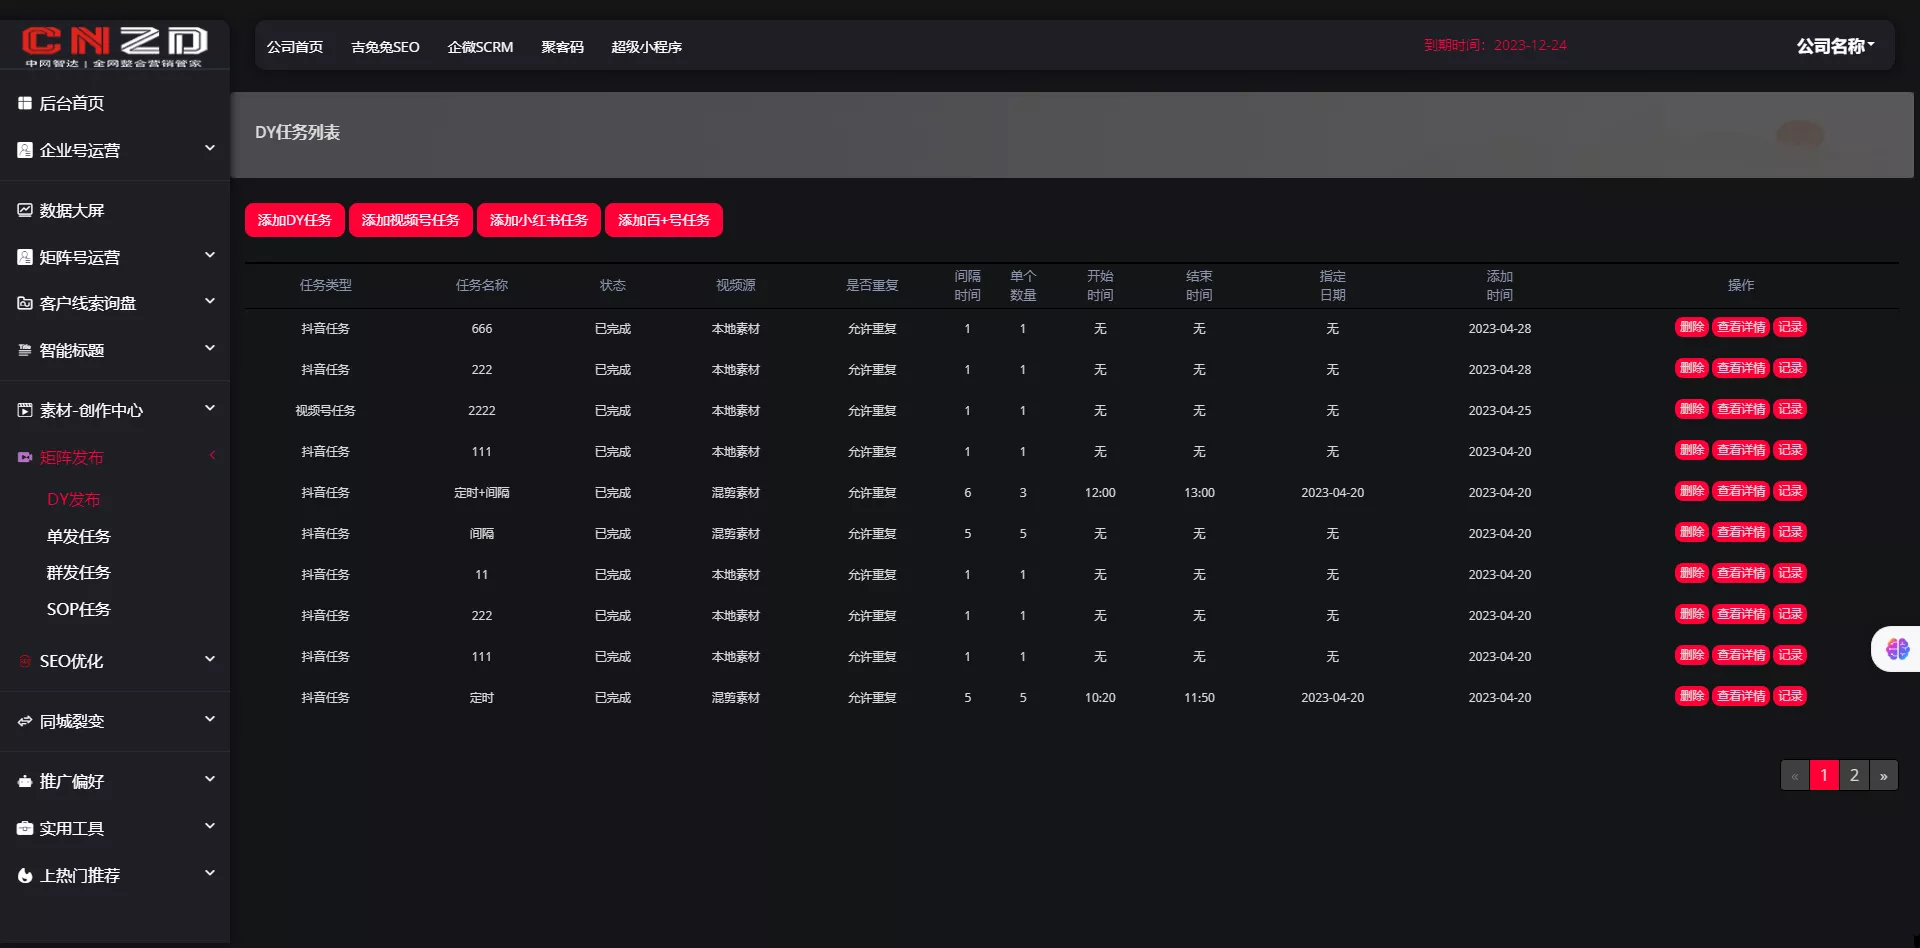Screen dimensions: 1920x948
Task: Open the 公司名称 account dropdown
Action: pos(1835,46)
